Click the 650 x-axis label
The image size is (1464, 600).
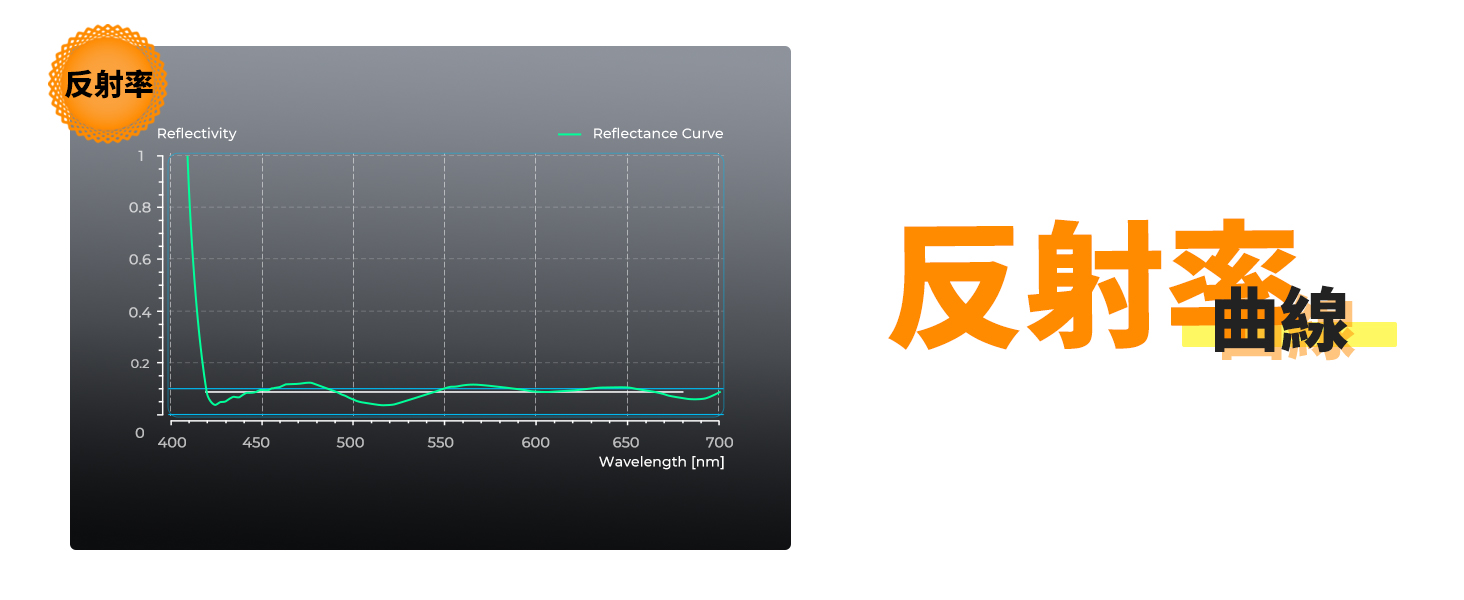pyautogui.click(x=627, y=442)
